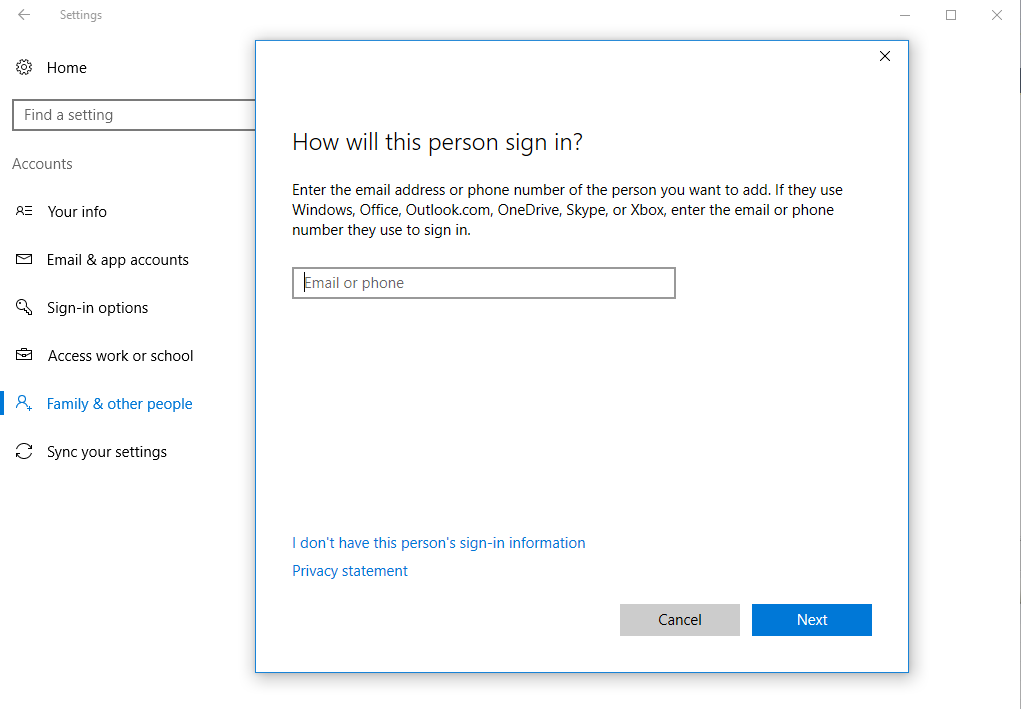Viewport: 1021px width, 709px height.
Task: Click the briefcase icon for Access work or school
Action: 24,356
